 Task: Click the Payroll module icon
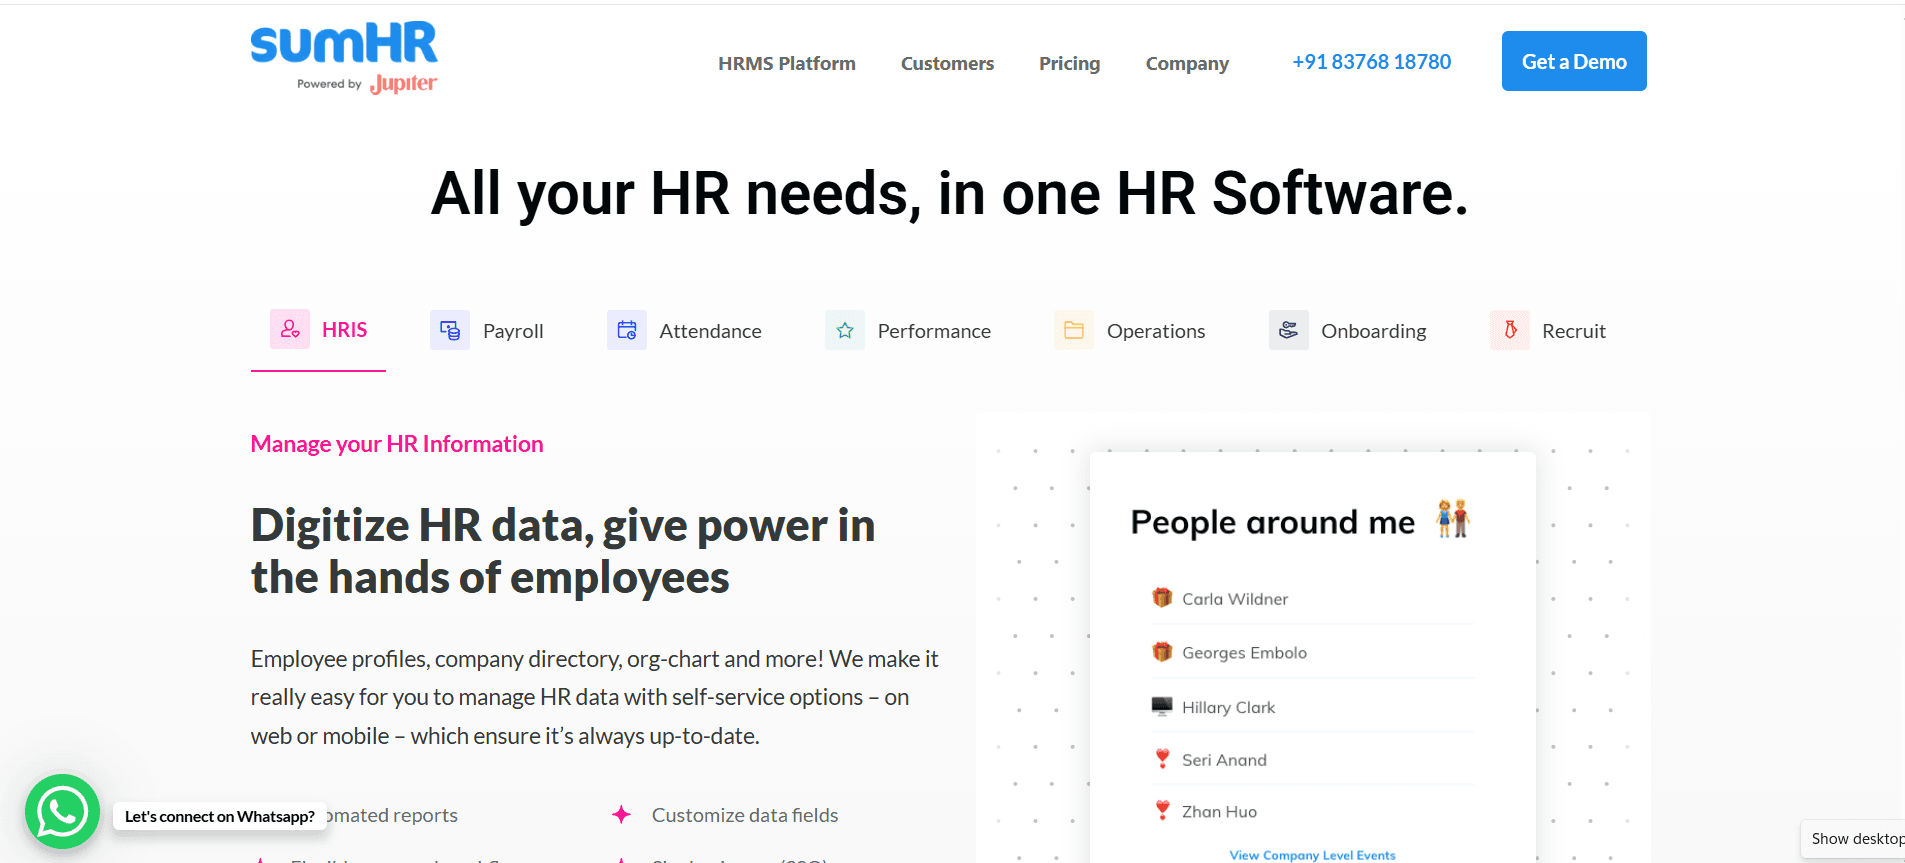pyautogui.click(x=450, y=330)
